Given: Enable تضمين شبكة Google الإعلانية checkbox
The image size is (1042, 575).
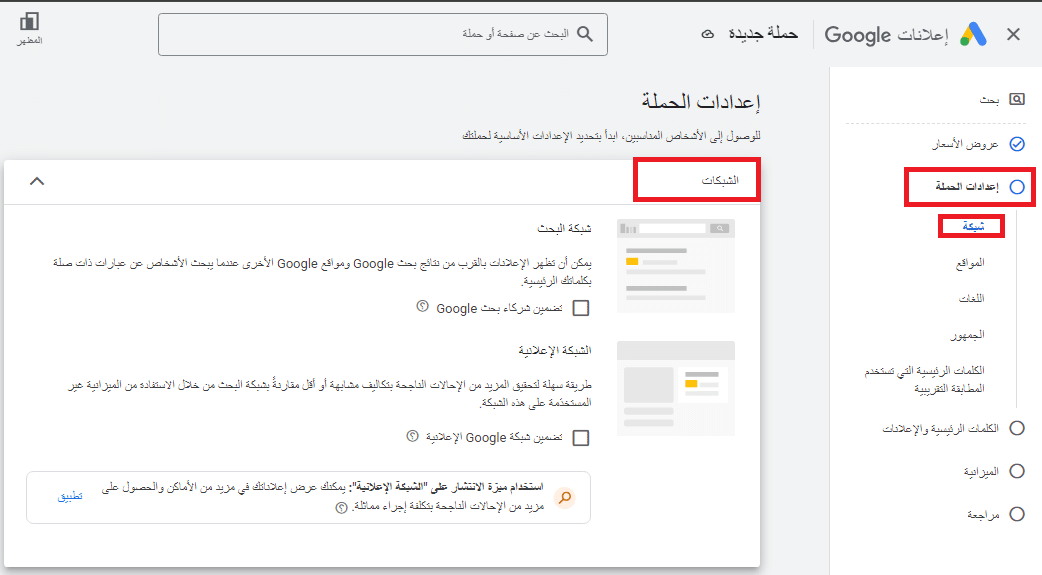Looking at the screenshot, I should coord(581,437).
